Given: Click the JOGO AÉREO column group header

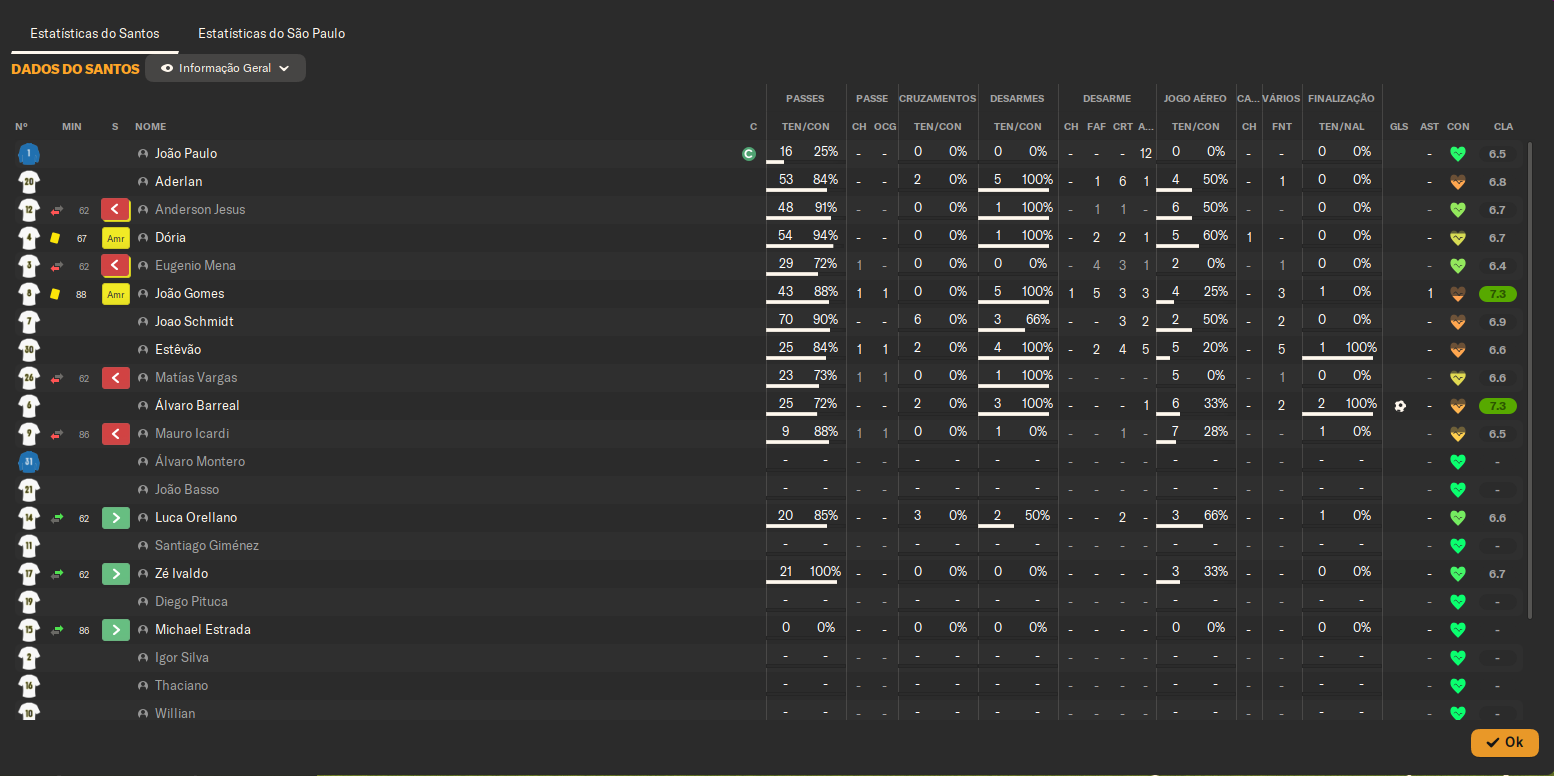Looking at the screenshot, I should point(1196,99).
